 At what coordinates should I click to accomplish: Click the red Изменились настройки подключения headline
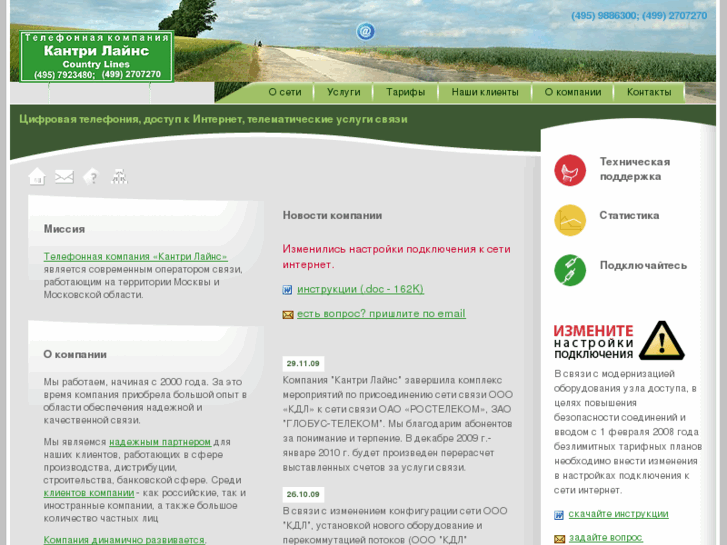click(396, 256)
